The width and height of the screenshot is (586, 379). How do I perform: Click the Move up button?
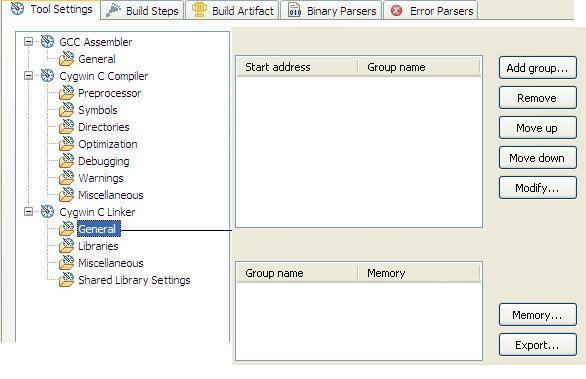coord(537,127)
